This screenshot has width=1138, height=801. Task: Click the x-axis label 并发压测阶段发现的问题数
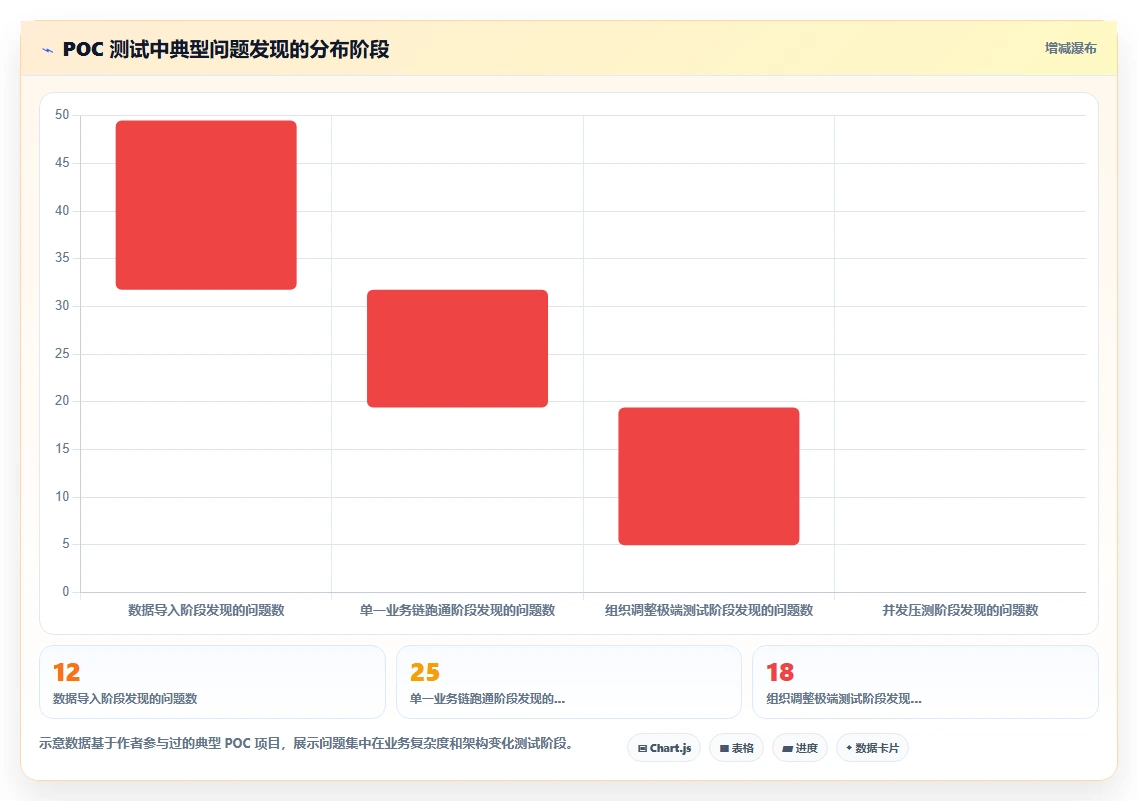point(960,610)
